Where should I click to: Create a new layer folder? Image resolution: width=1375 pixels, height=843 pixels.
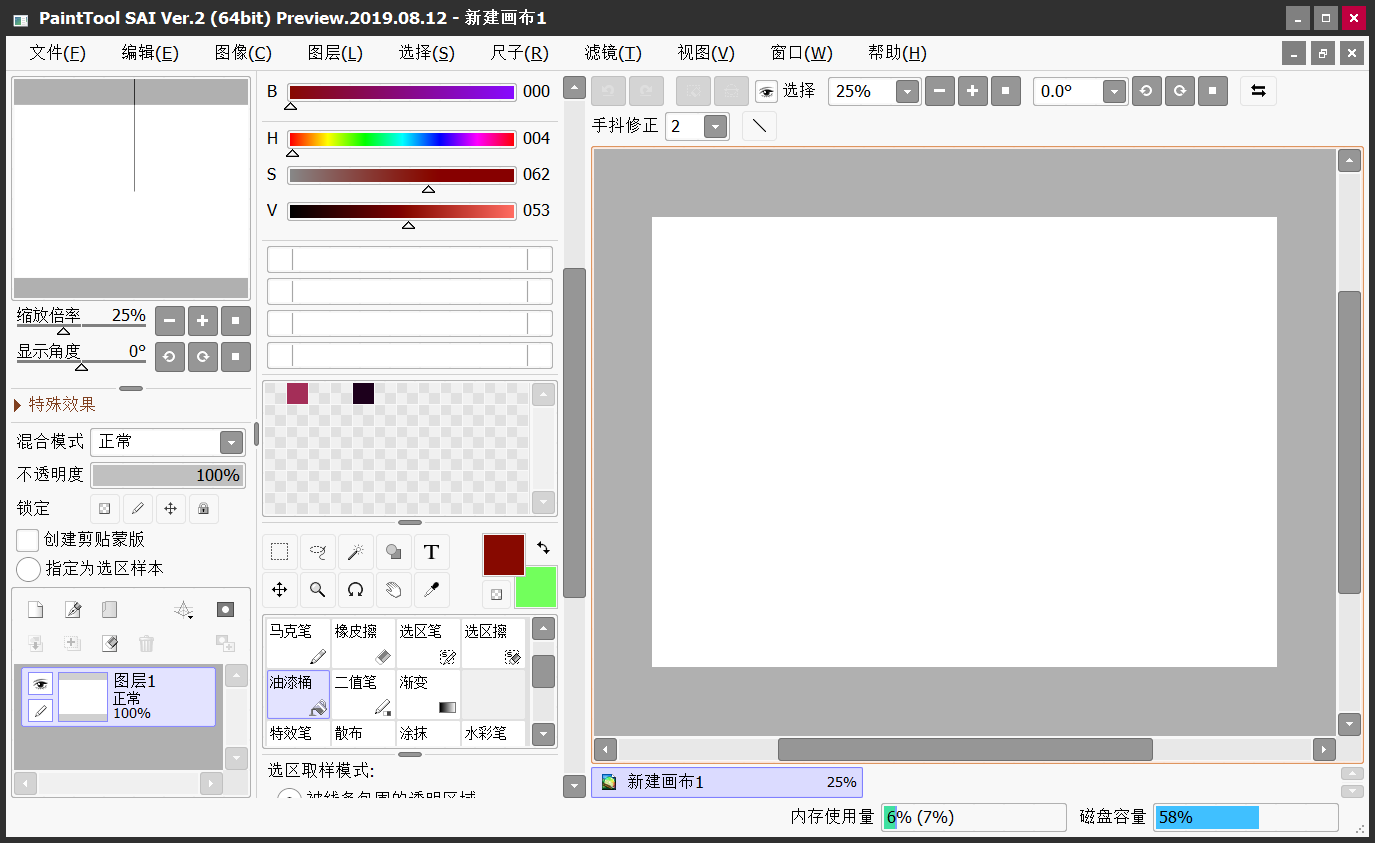point(109,610)
